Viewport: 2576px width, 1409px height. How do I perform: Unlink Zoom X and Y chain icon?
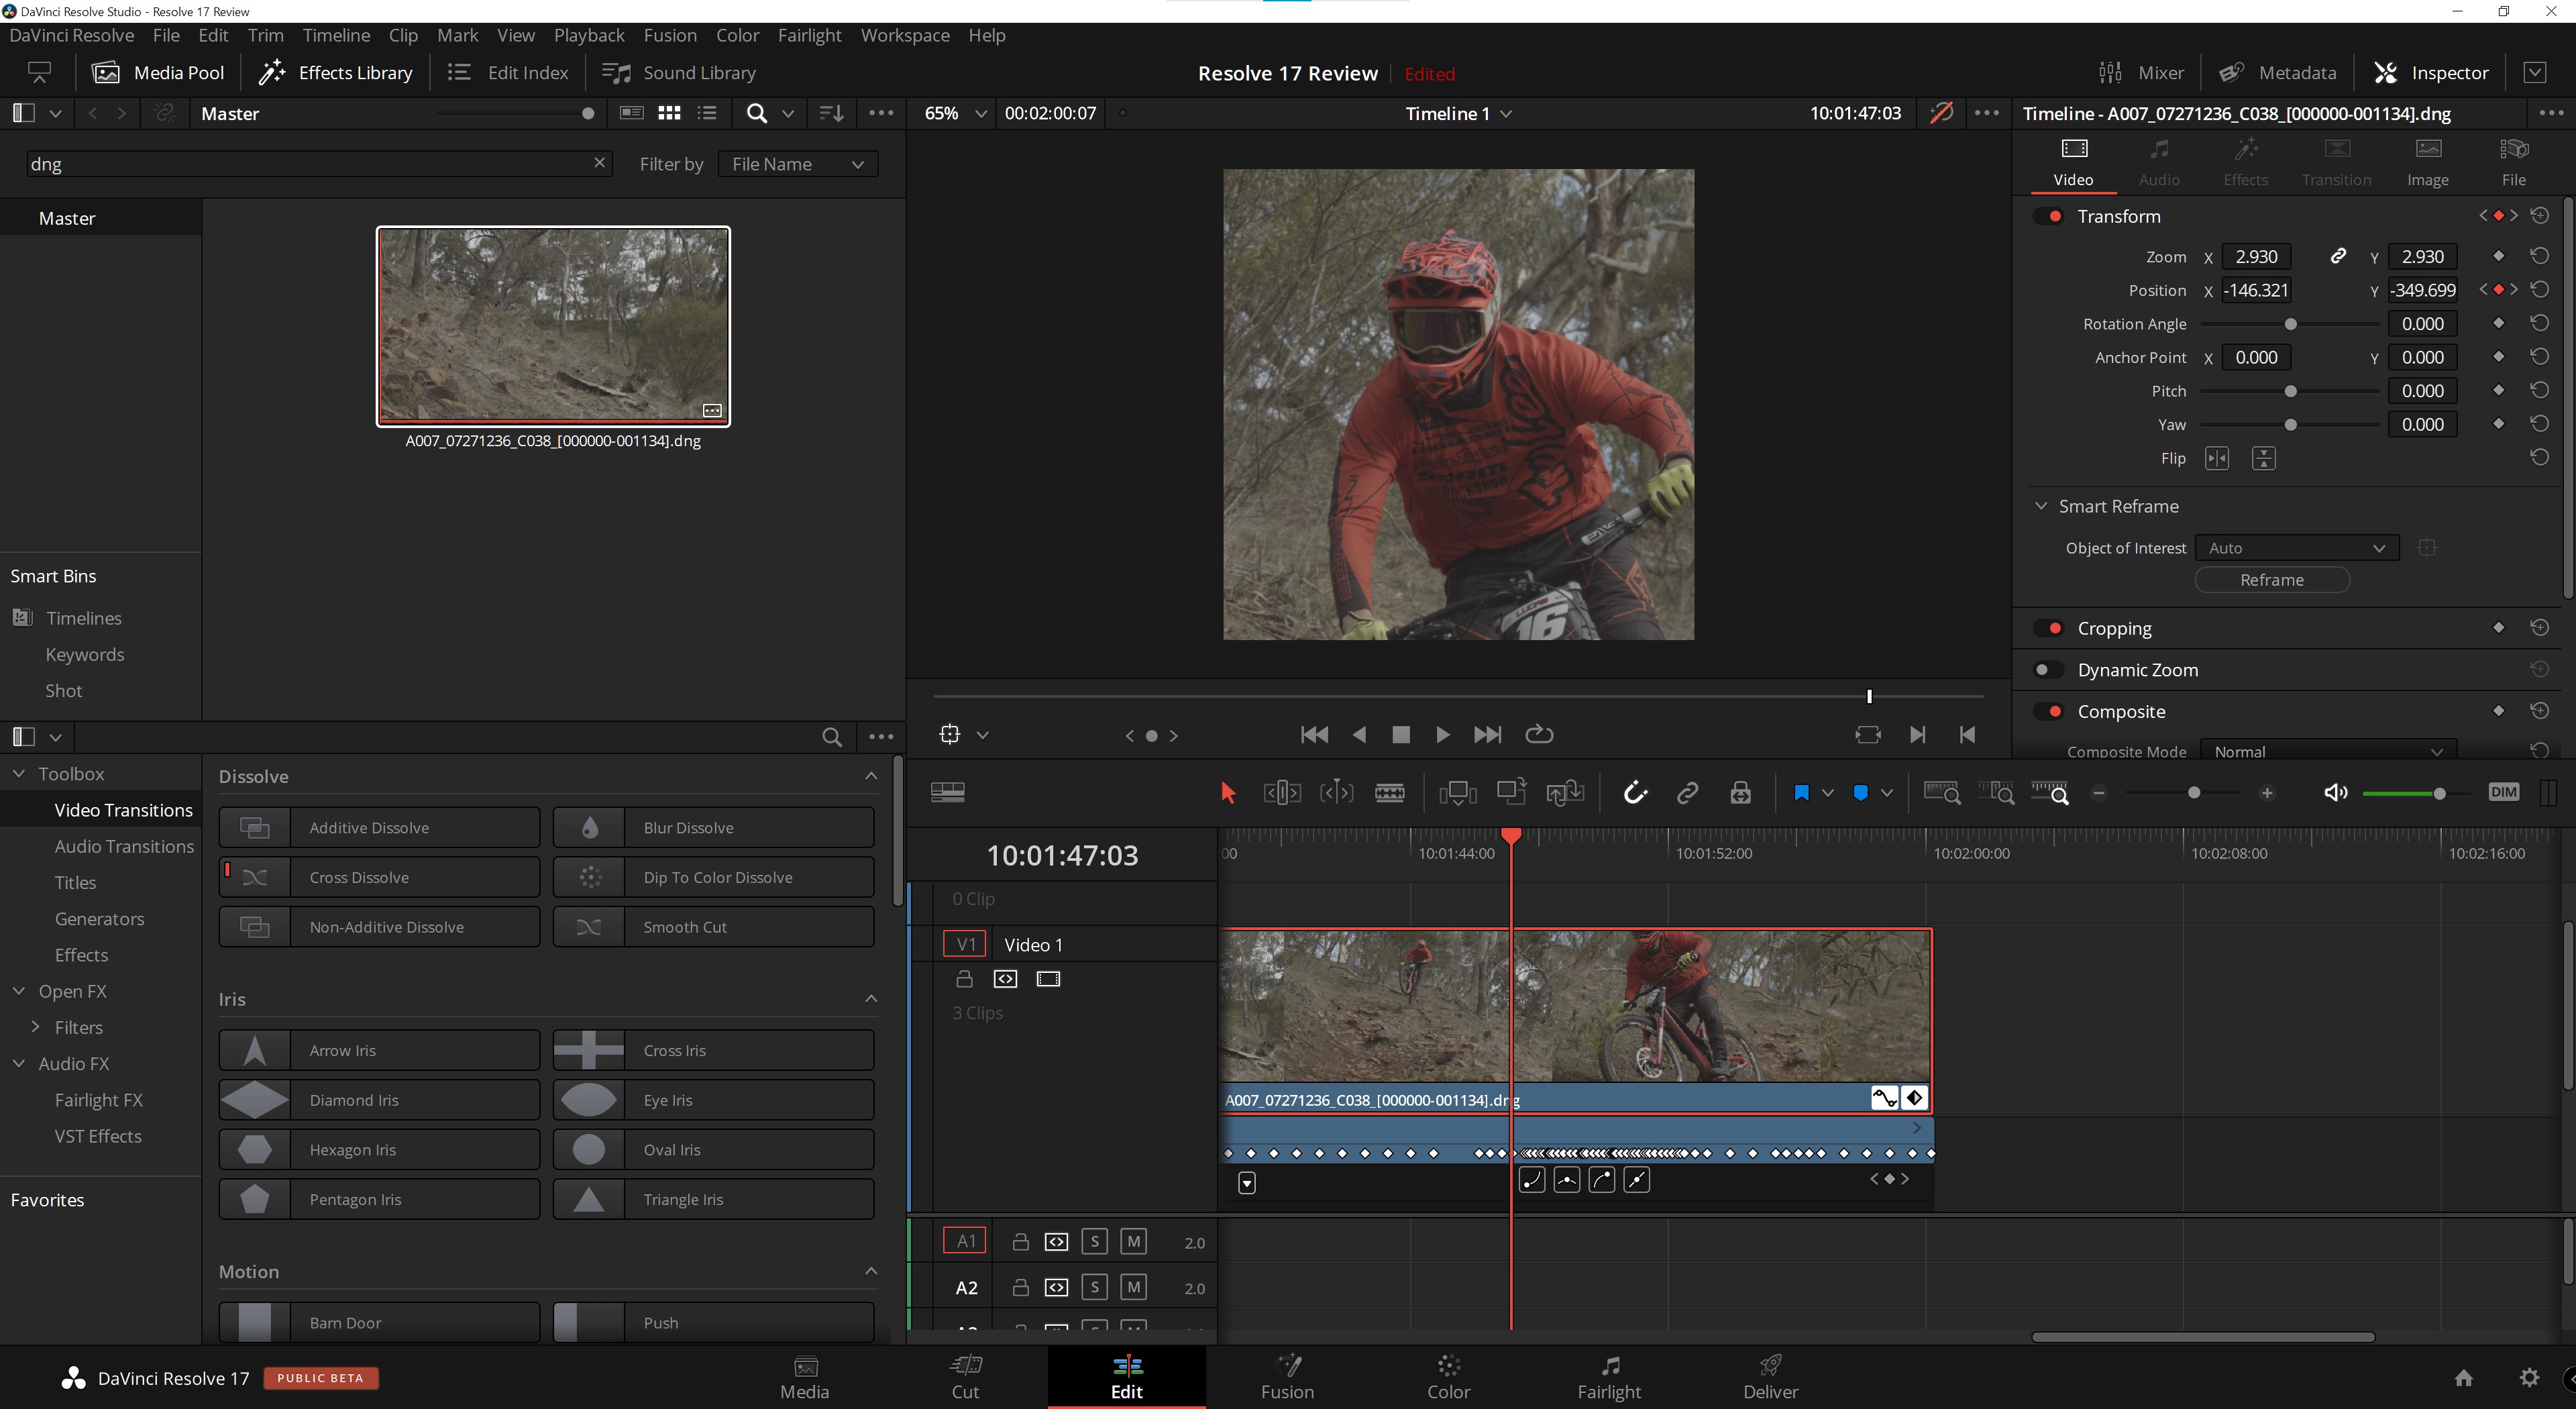coord(2338,256)
